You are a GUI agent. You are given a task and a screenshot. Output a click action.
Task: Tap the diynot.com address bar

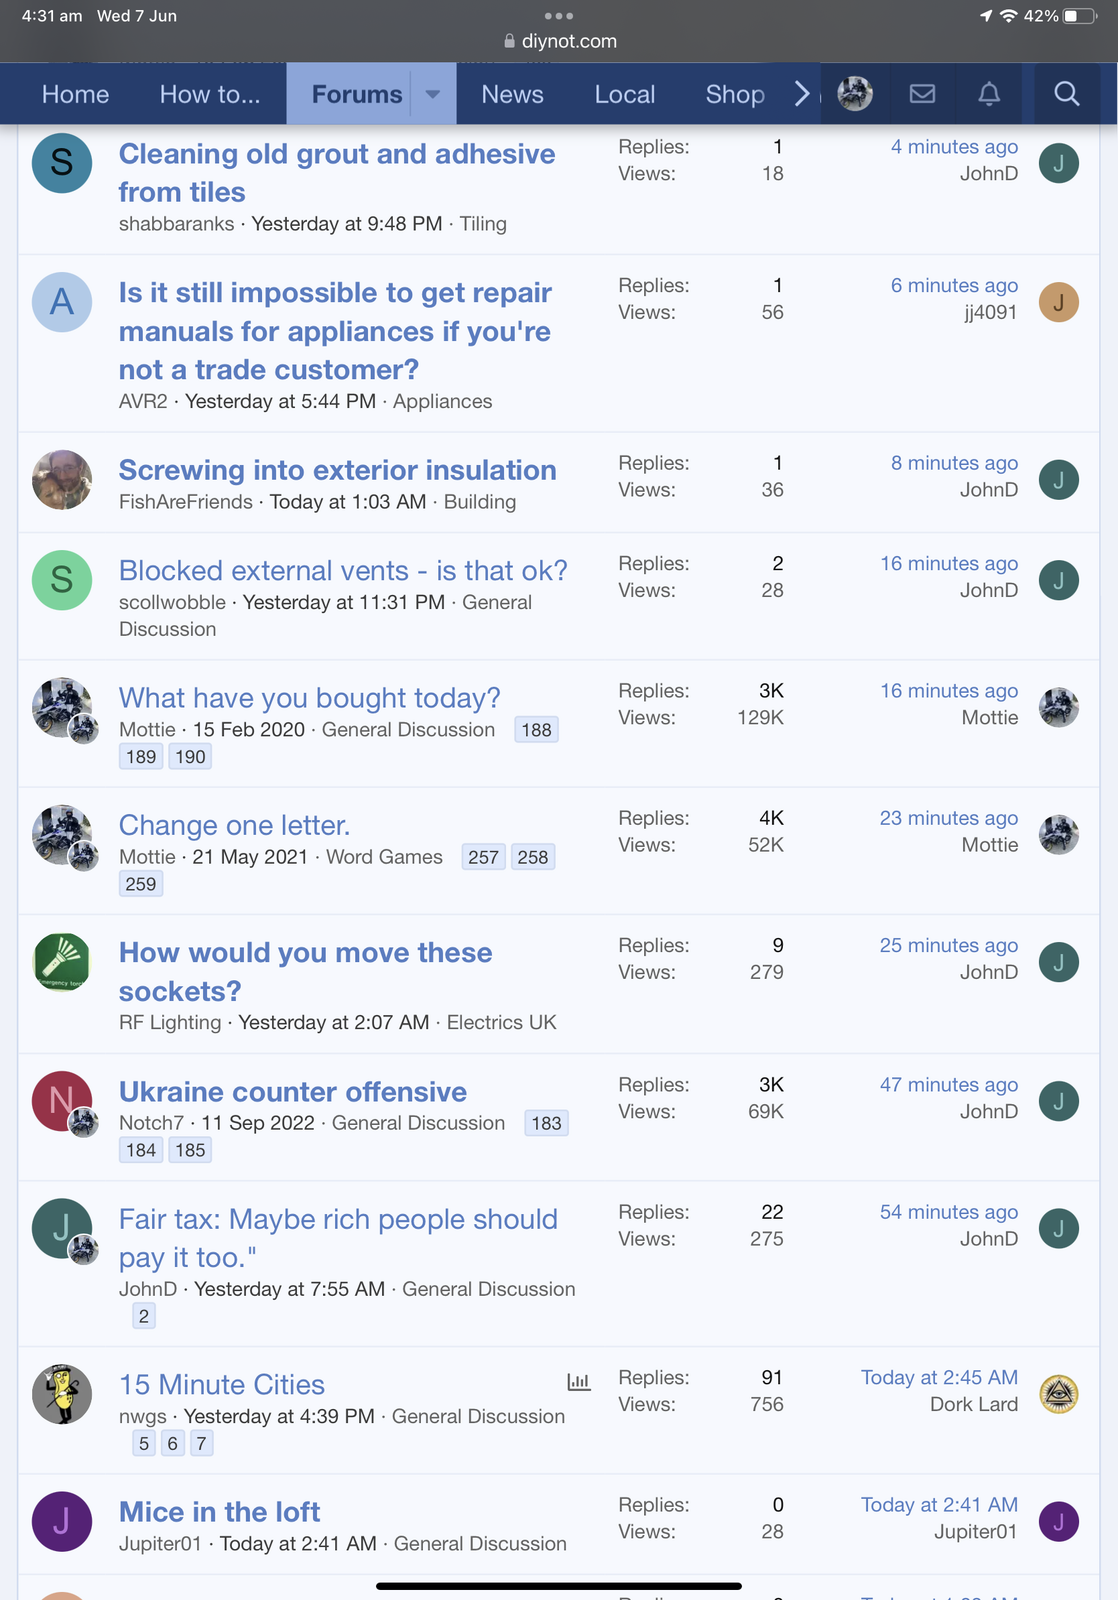559,41
